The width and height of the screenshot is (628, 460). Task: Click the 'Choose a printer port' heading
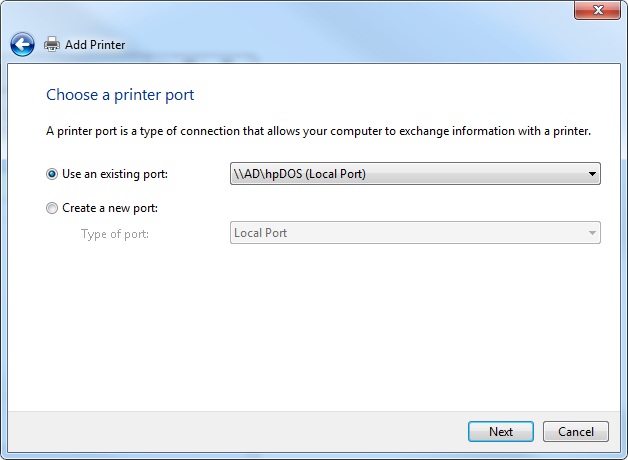point(120,95)
